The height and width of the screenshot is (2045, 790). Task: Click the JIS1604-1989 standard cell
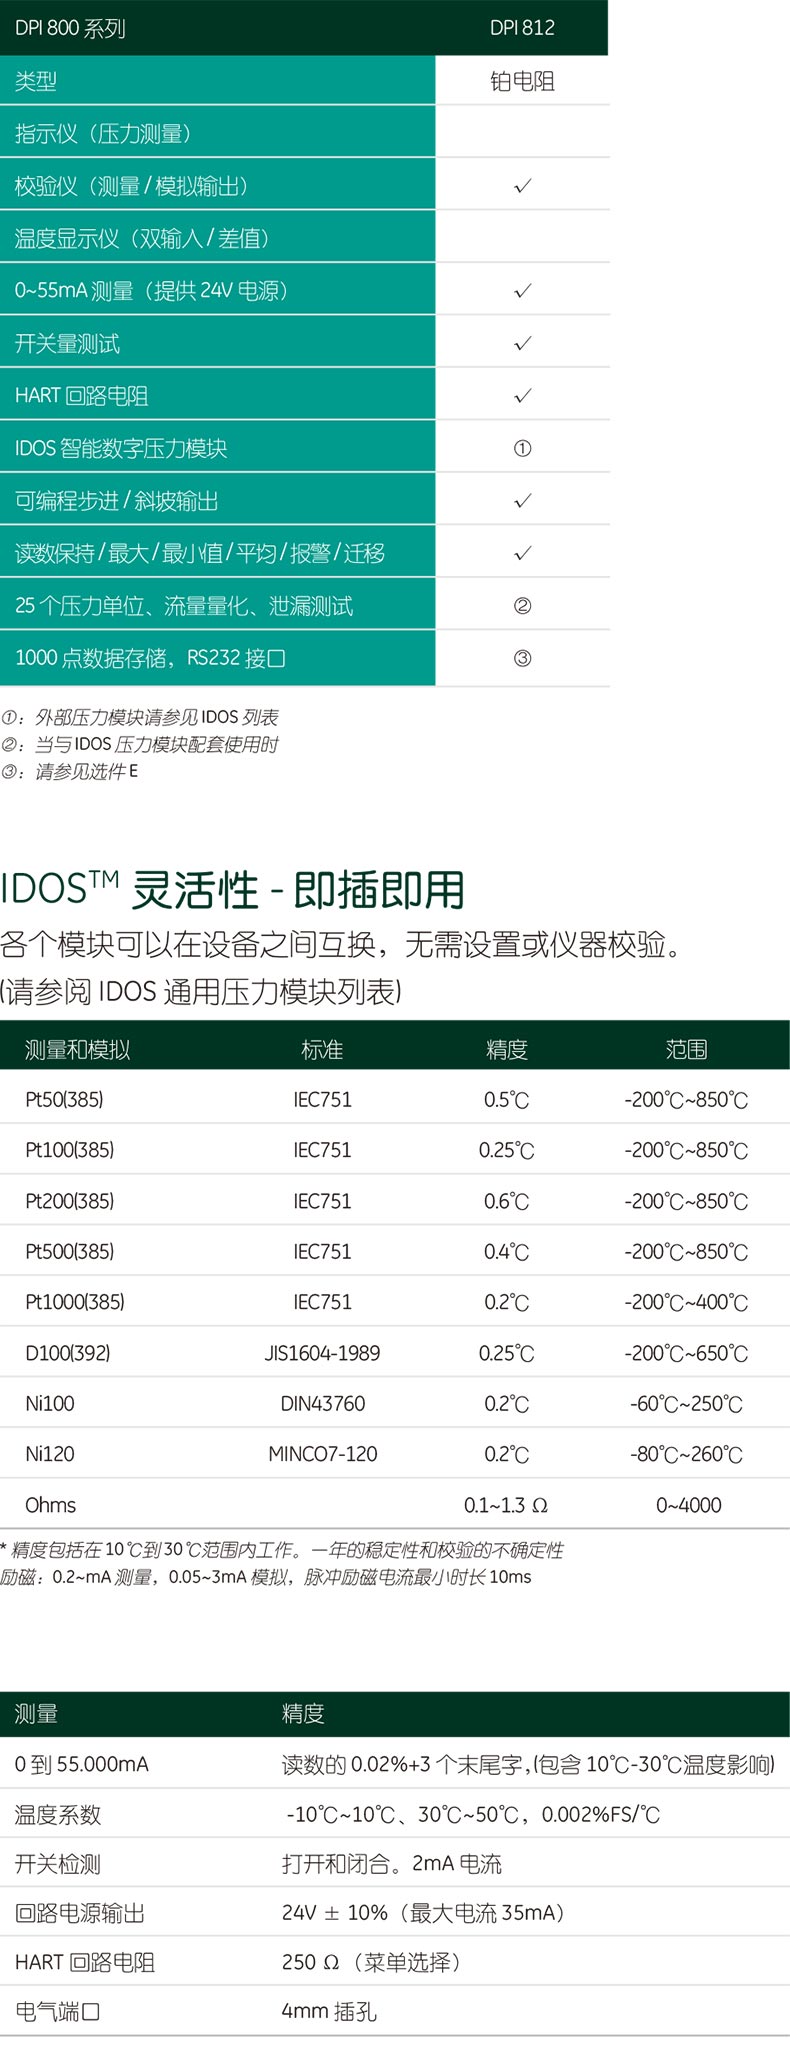322,1353
